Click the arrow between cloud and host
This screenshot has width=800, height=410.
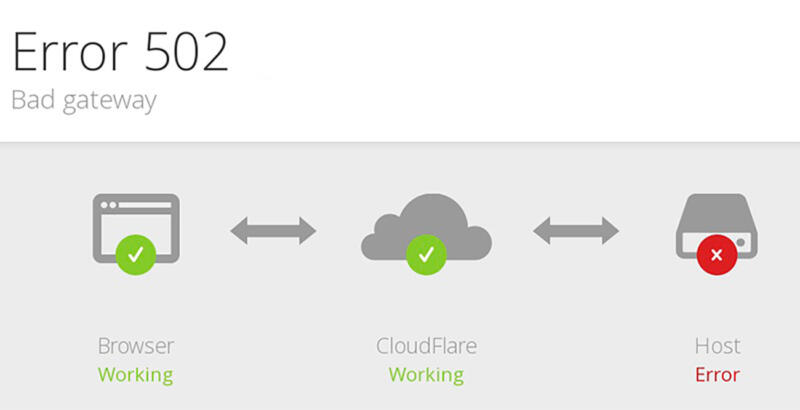(576, 230)
